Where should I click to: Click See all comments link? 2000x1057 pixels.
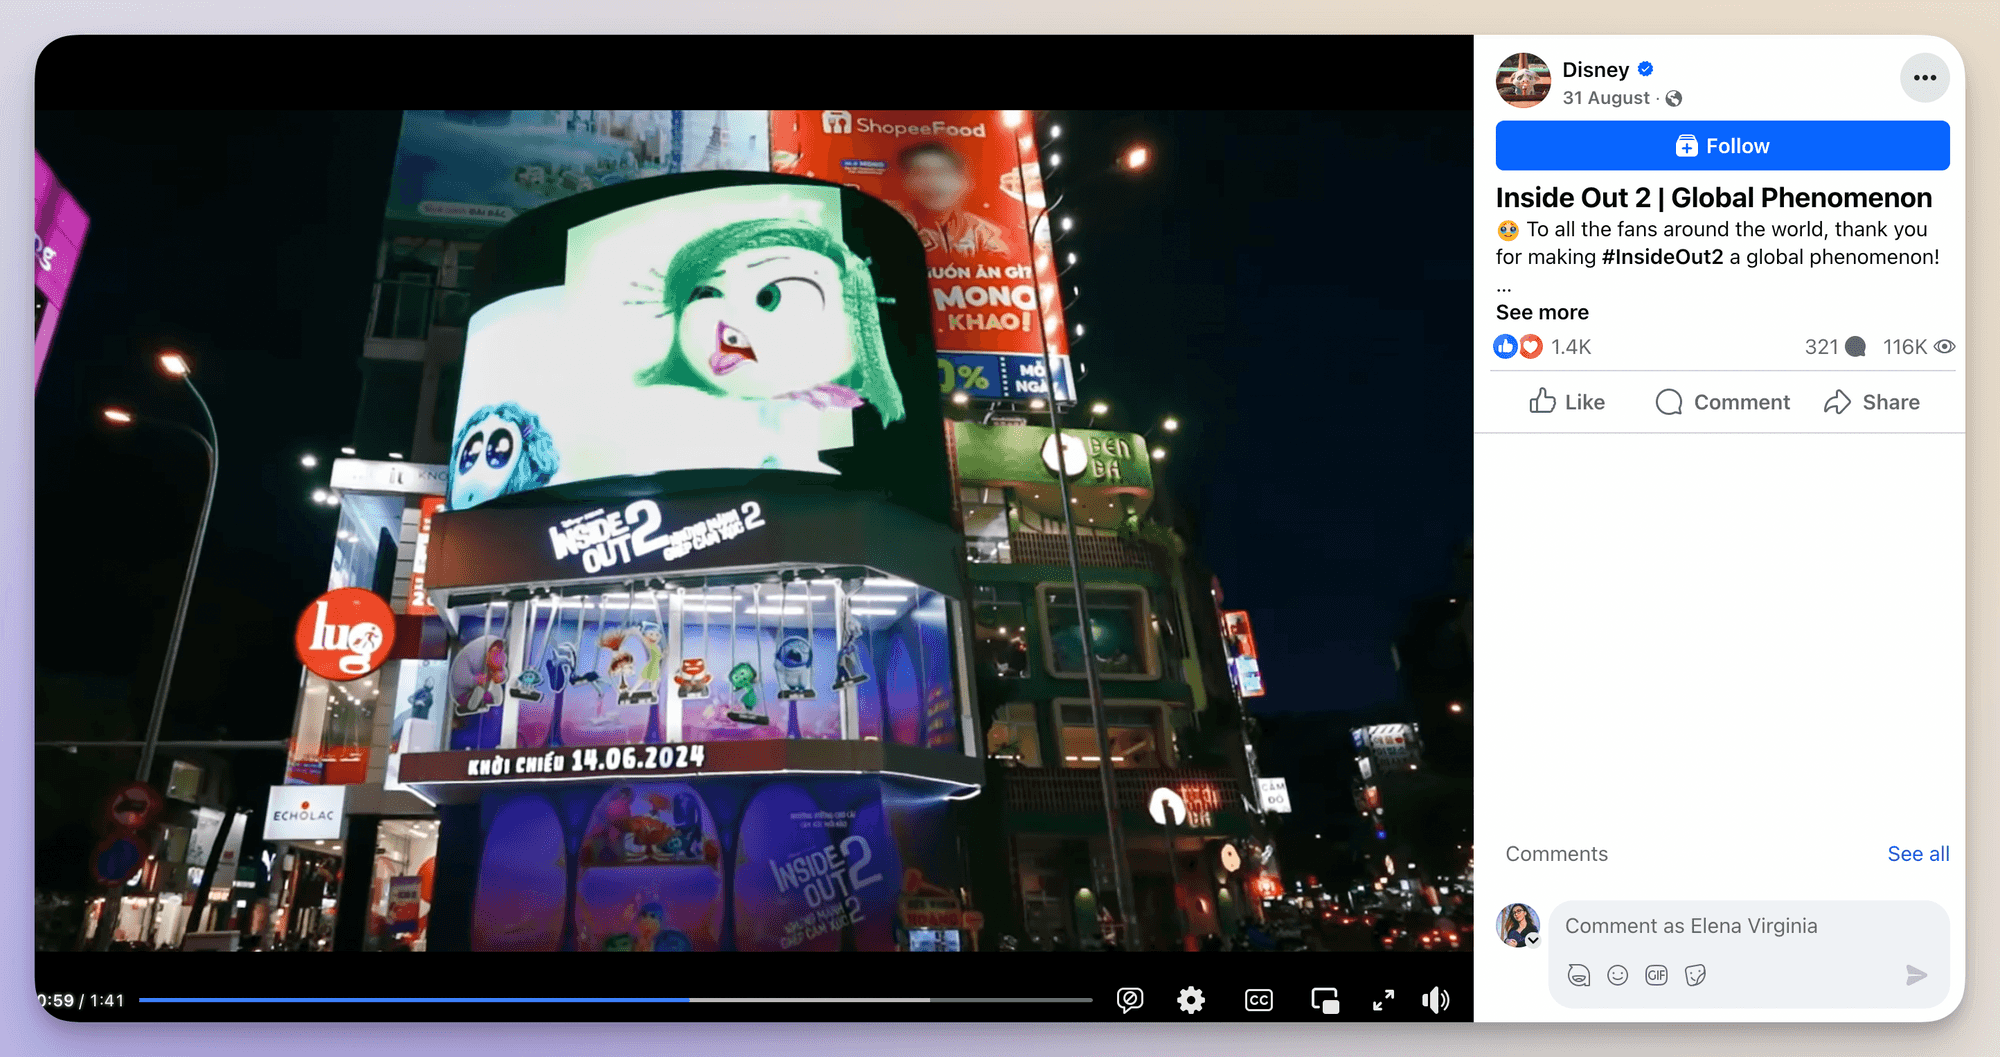click(1918, 854)
